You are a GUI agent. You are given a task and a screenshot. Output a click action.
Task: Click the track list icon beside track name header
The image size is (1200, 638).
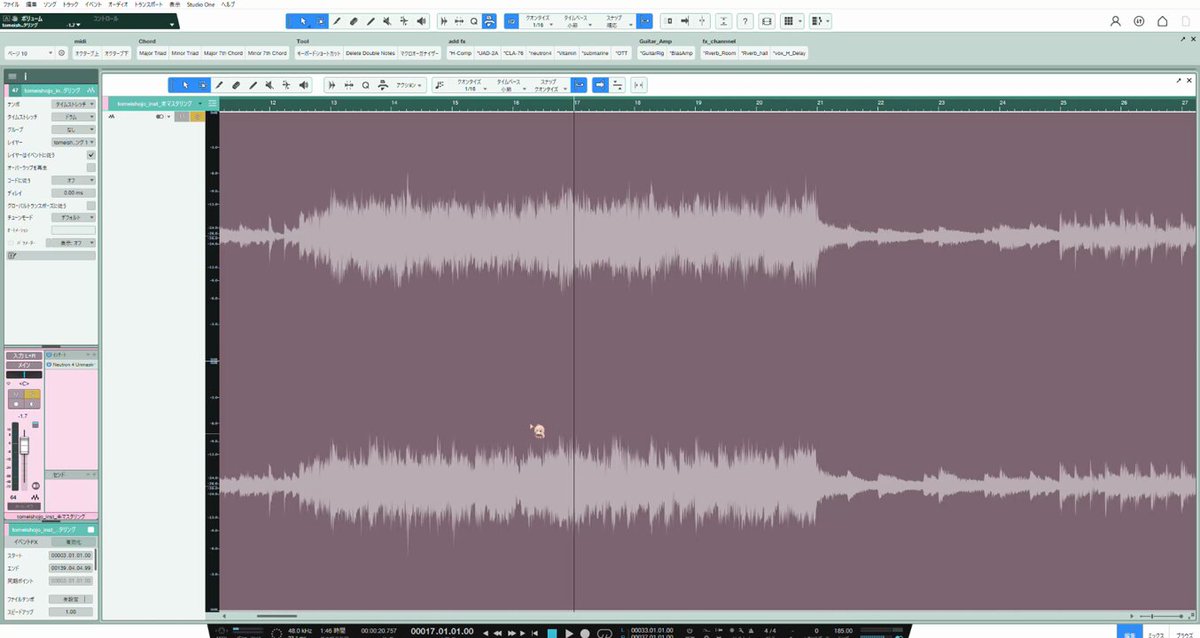click(212, 103)
